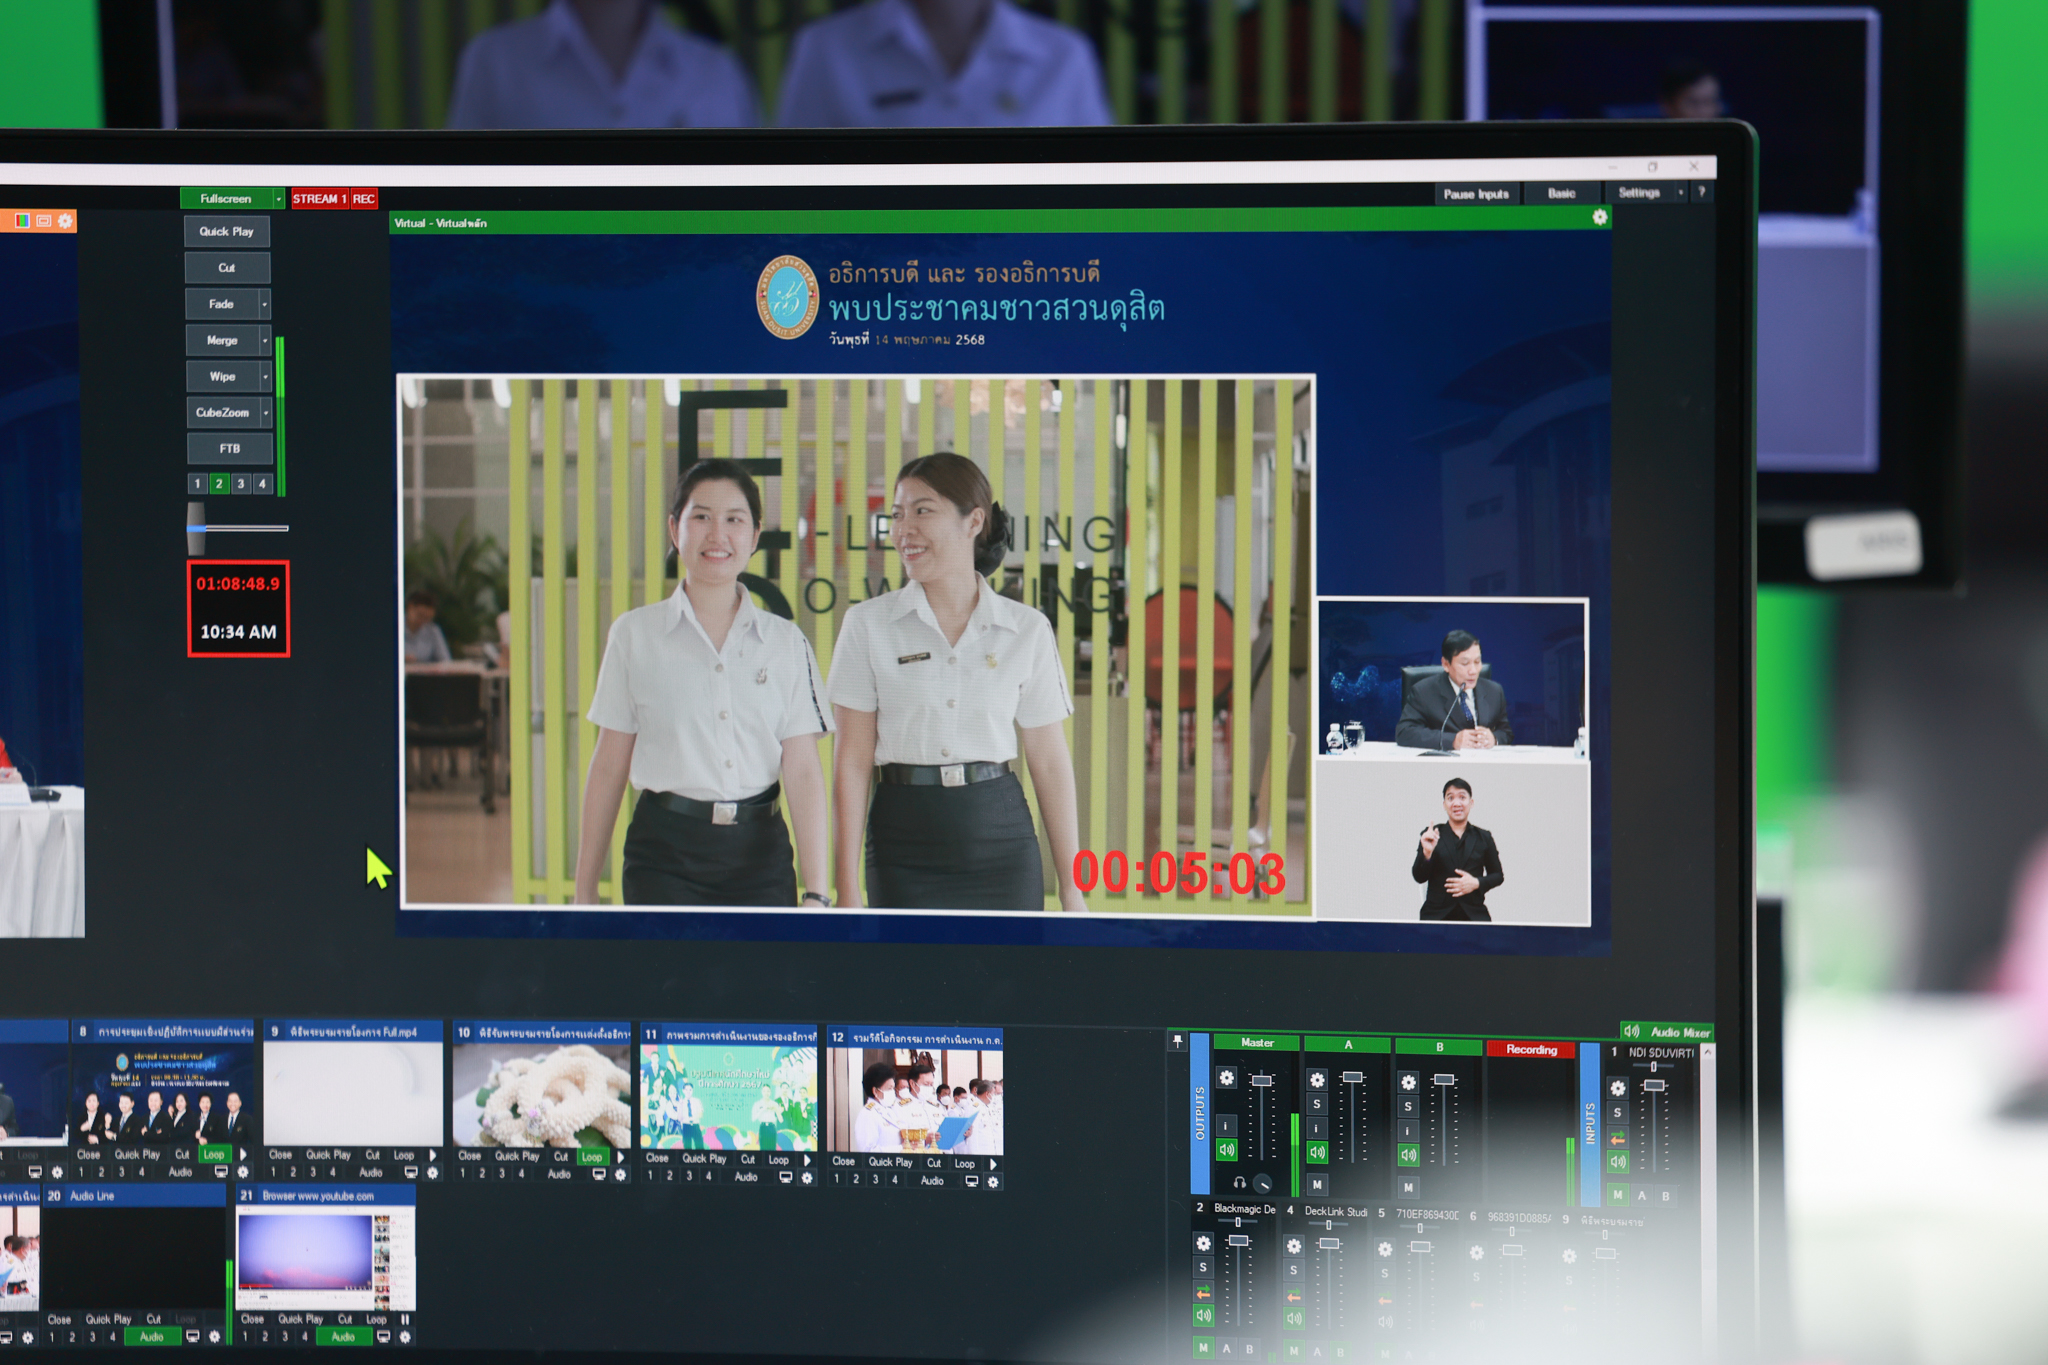Screen dimensions: 2048x1365
Task: Open settings gear on input 11
Action: (807, 1178)
